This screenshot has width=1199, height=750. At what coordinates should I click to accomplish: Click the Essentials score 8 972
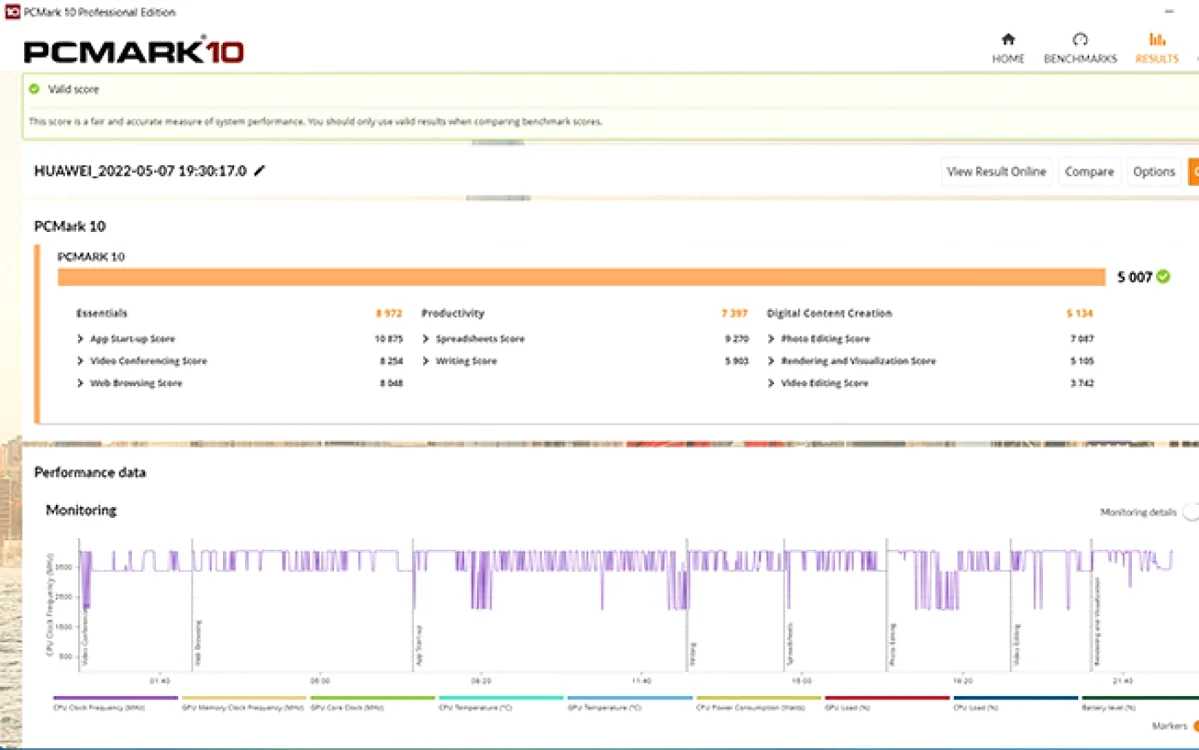(388, 313)
